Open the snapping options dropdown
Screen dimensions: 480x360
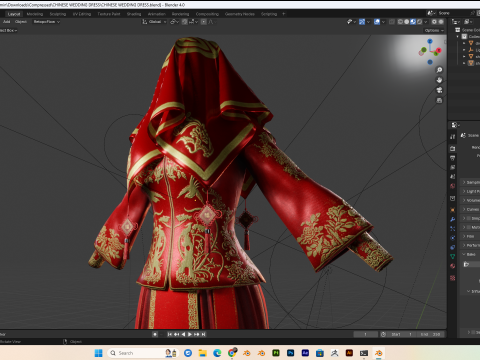click(194, 22)
